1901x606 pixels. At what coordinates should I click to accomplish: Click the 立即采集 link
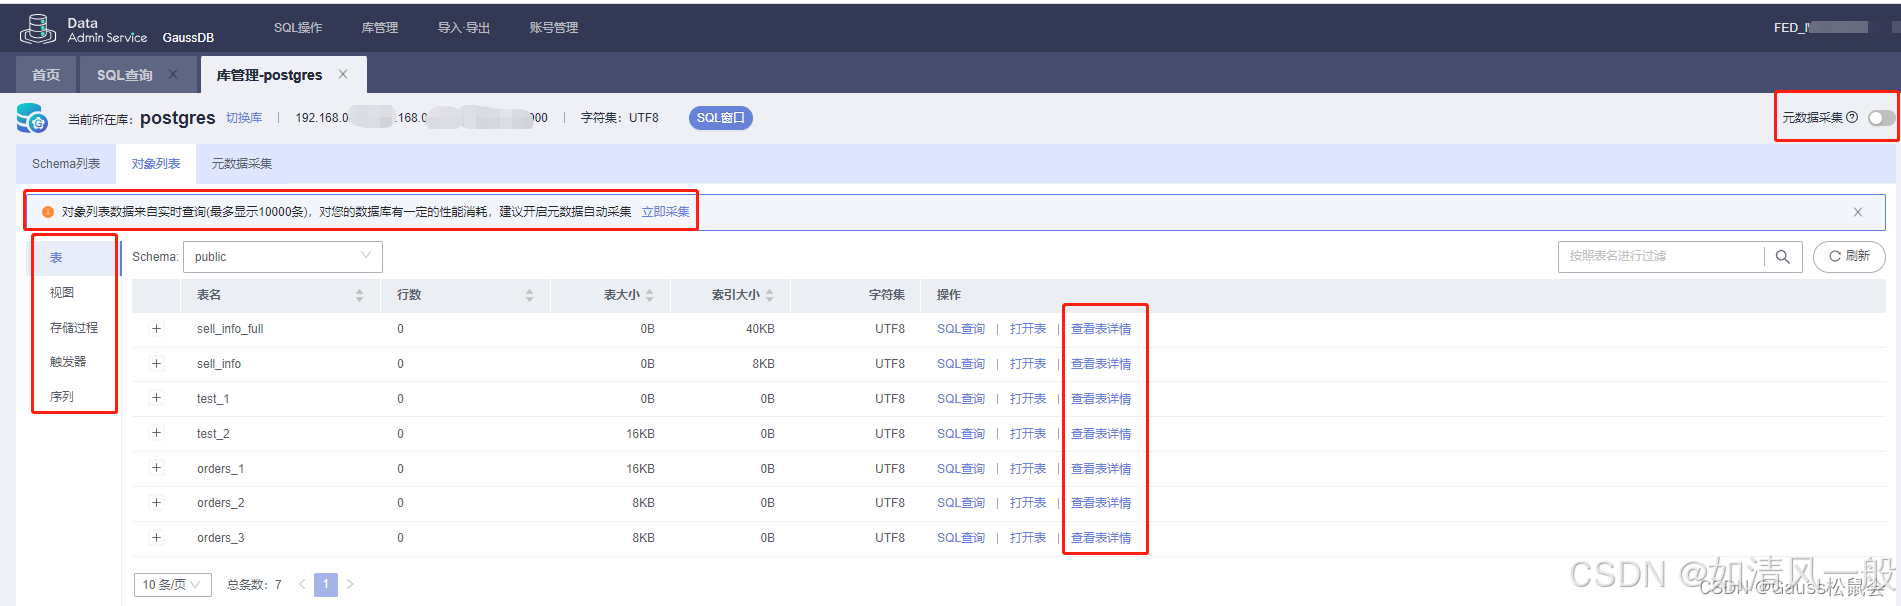(x=665, y=212)
